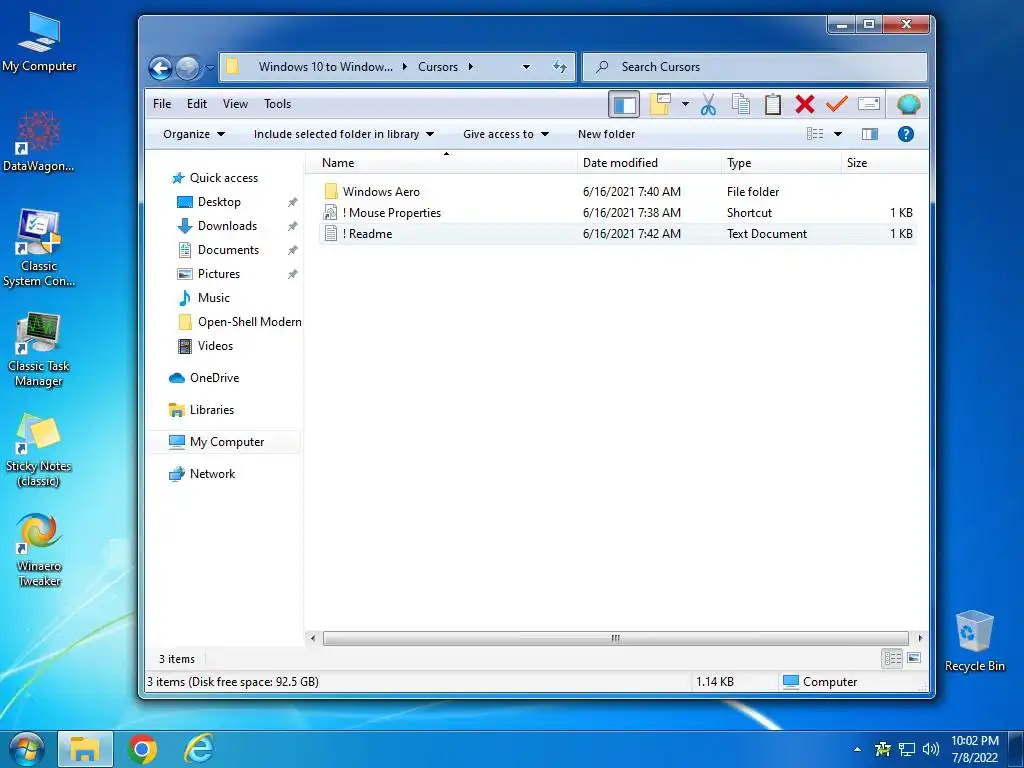Open Folder Options from the Classic Explorer toolbar

coord(660,104)
